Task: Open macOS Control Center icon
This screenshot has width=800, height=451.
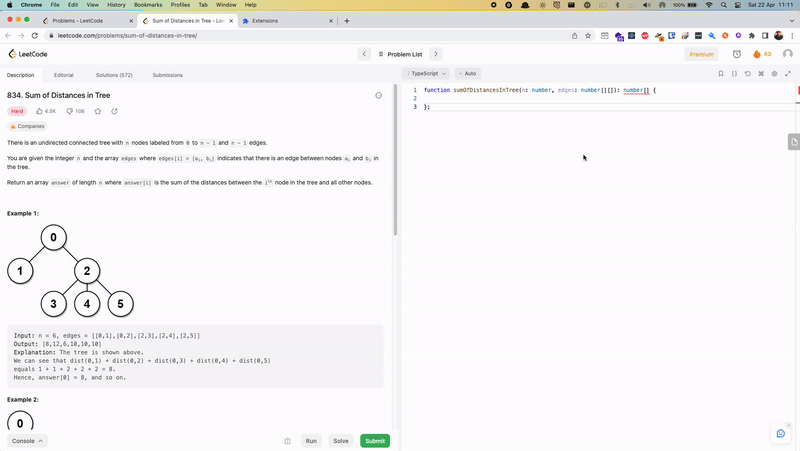Action: pyautogui.click(x=738, y=5)
